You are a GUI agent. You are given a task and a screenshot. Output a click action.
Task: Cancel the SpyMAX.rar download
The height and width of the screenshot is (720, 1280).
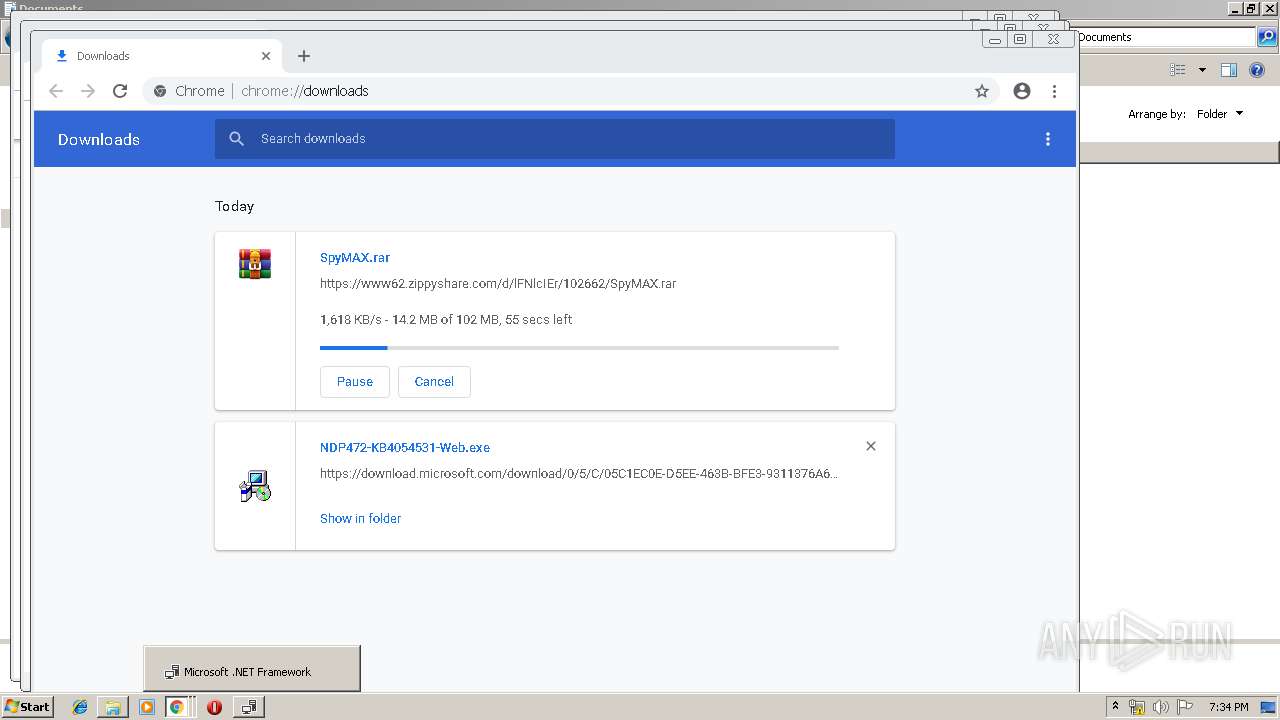pyautogui.click(x=434, y=382)
